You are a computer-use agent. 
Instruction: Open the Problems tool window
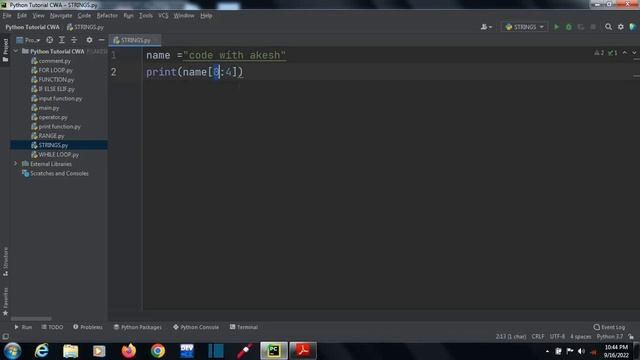click(88, 327)
